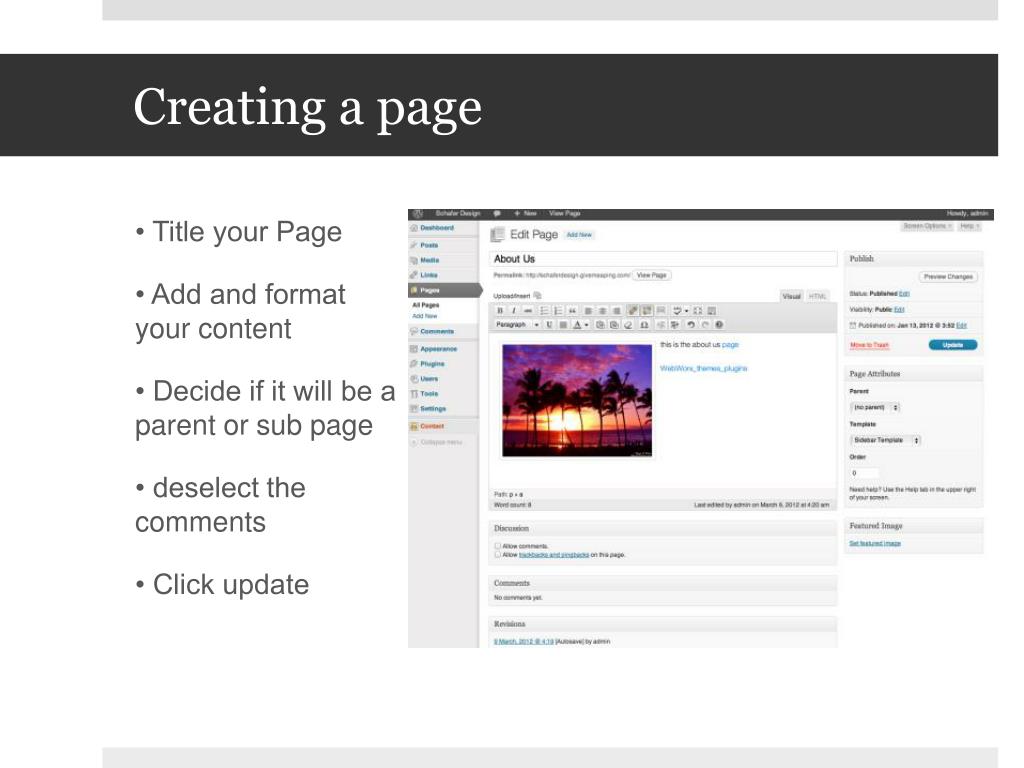Align text left
The image size is (1024, 768).
tap(588, 311)
